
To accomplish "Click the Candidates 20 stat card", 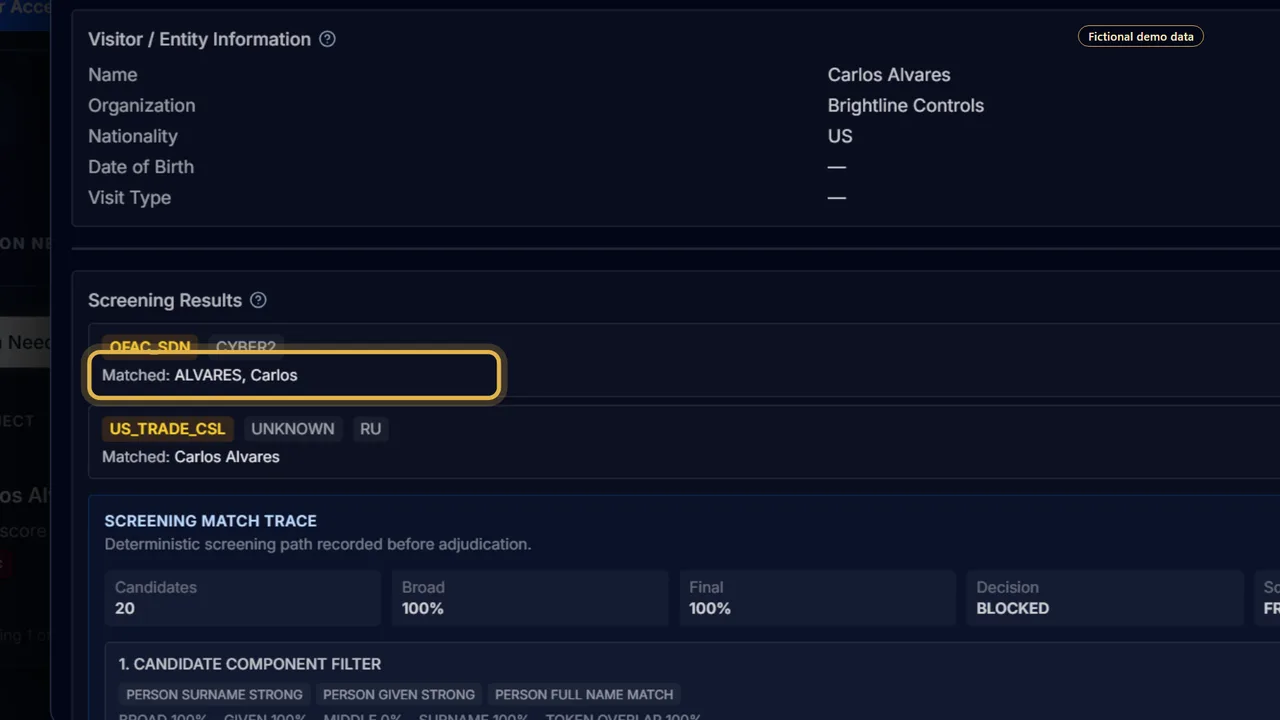I will (x=243, y=598).
